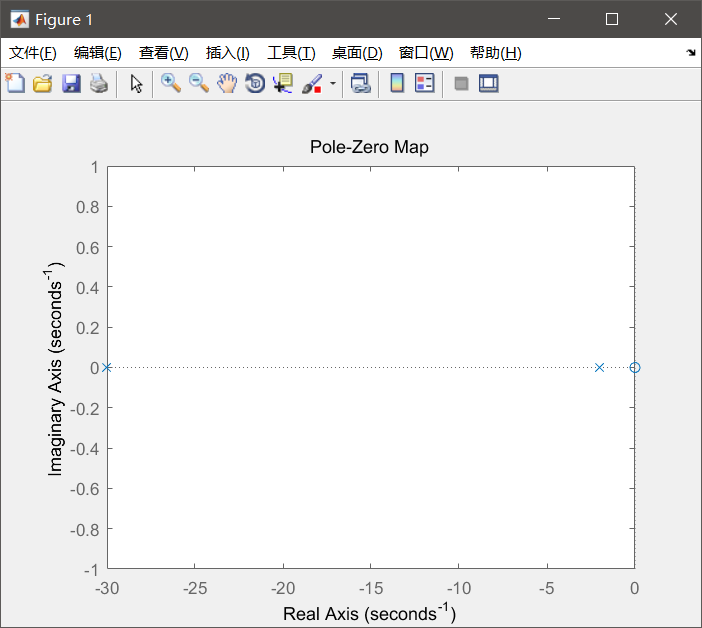
Task: Click the MATLAB logo in title bar
Action: coord(19,19)
